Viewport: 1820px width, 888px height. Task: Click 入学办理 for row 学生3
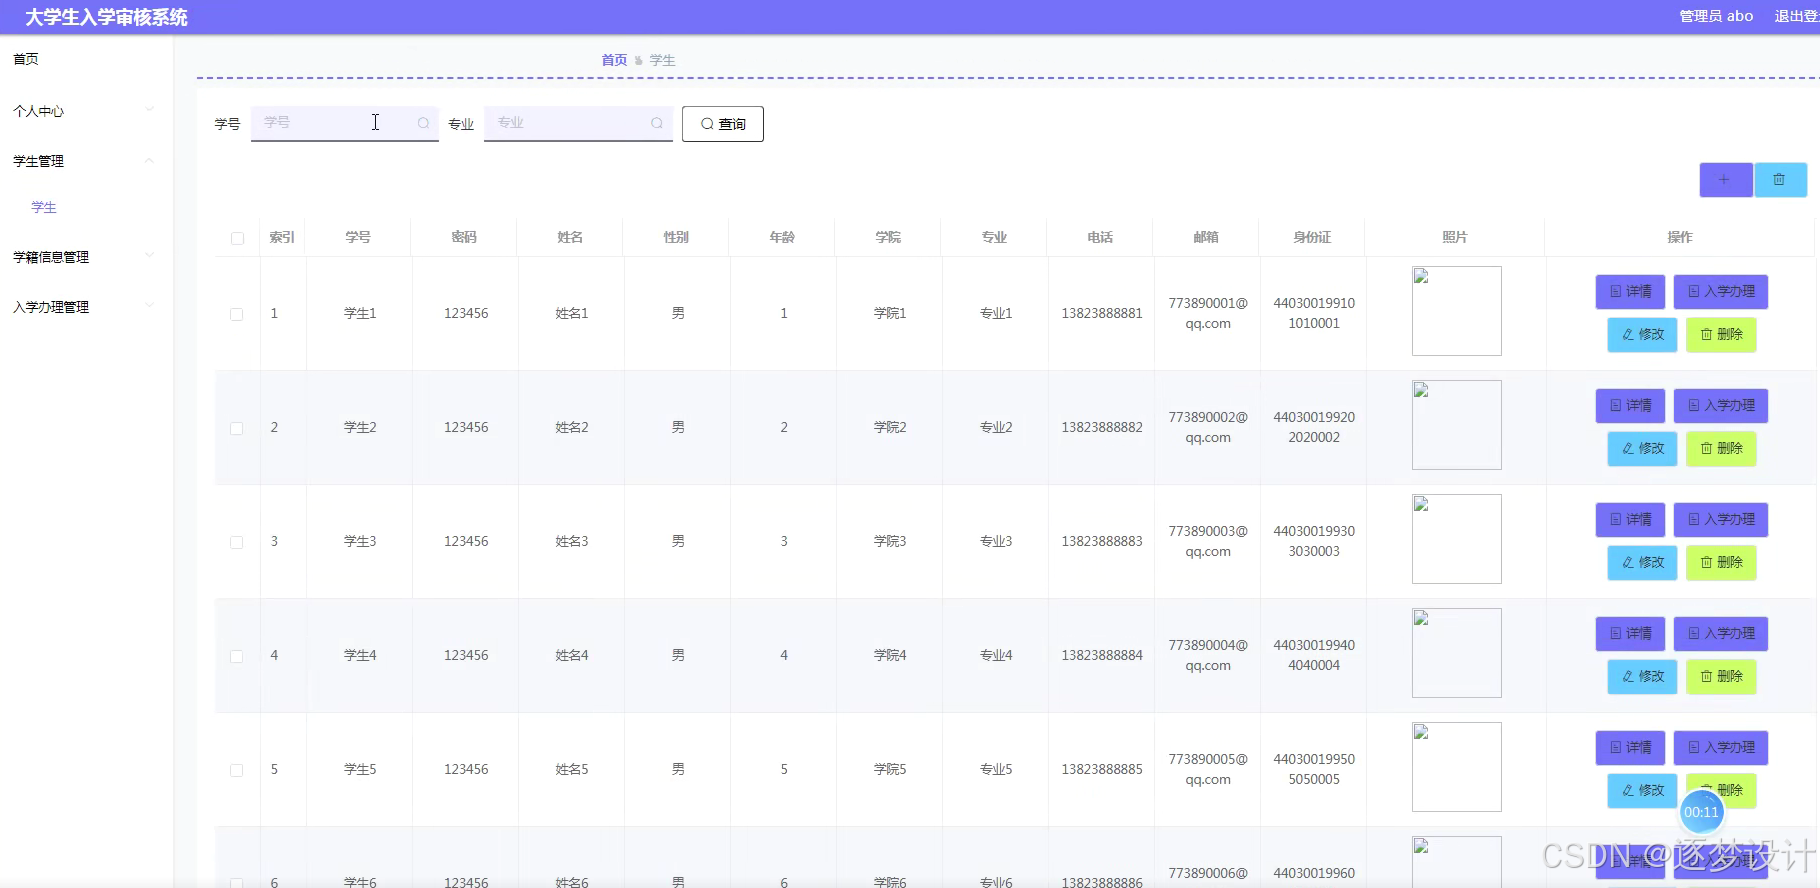(x=1721, y=520)
